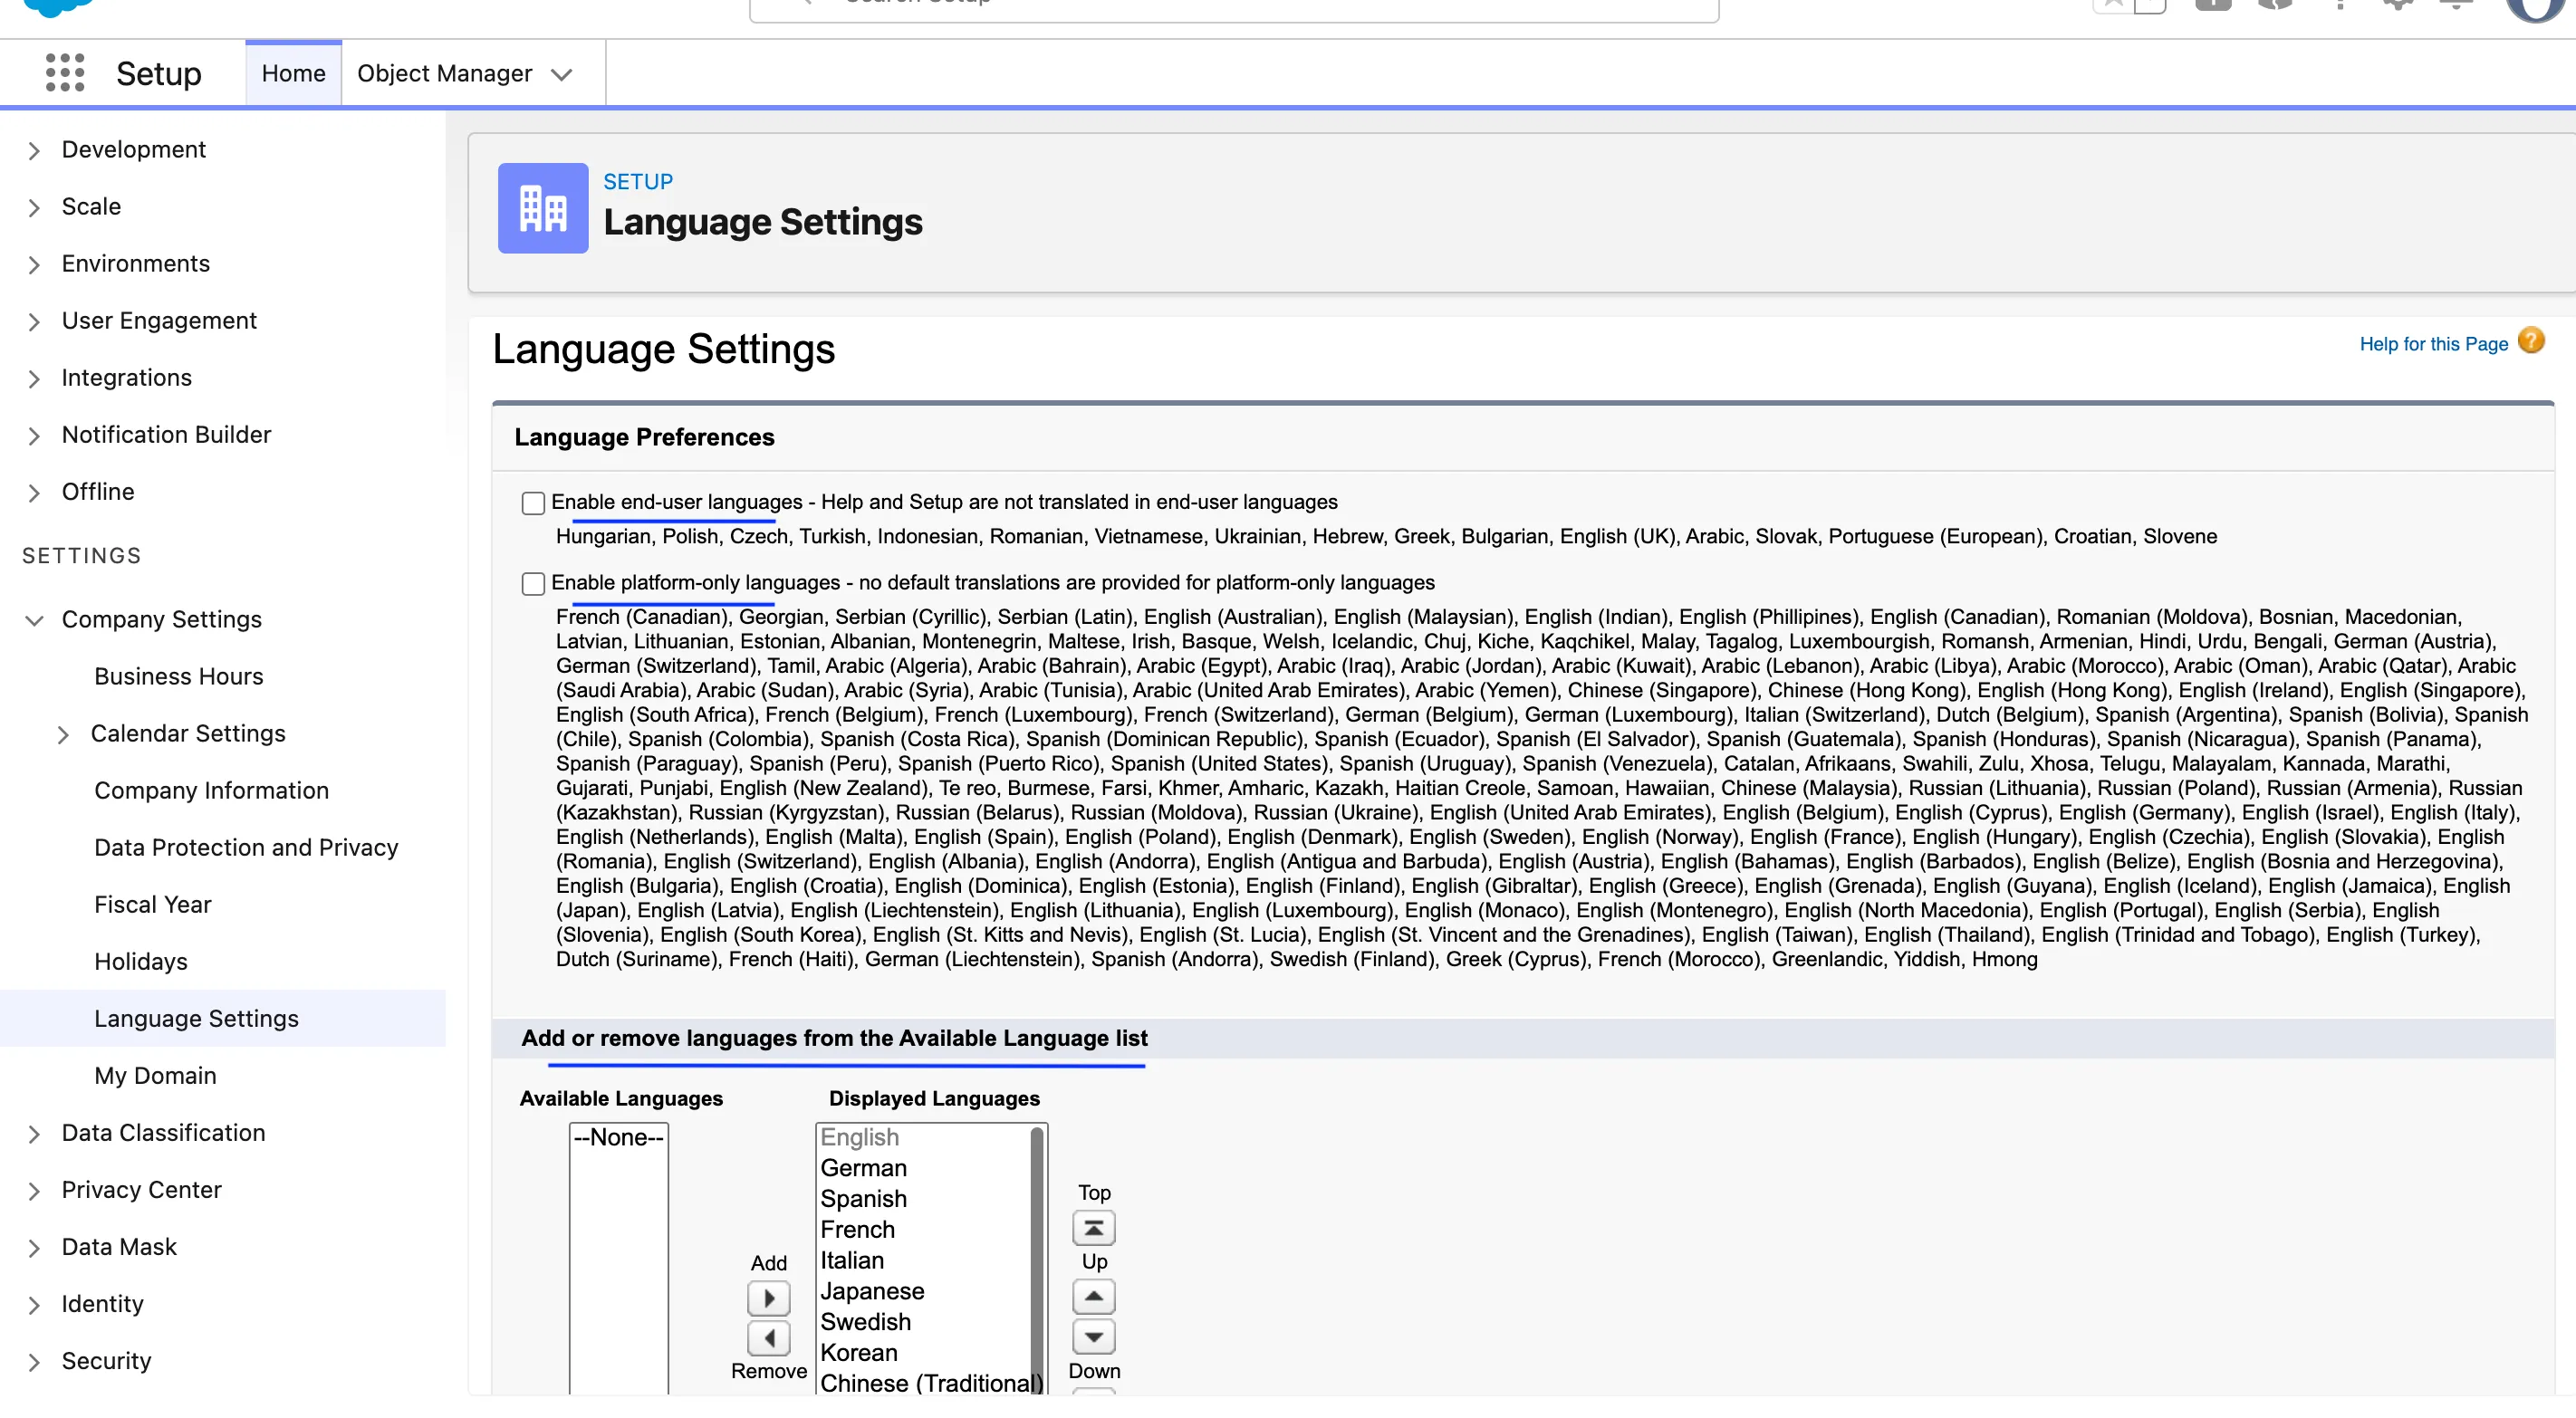Open the App Launcher waffle icon

coord(63,72)
